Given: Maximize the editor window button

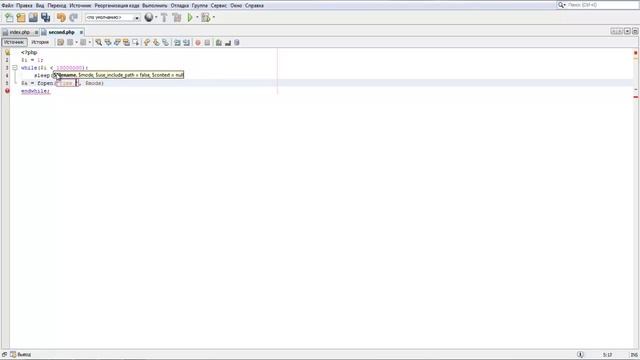Looking at the screenshot, I should click(635, 31).
